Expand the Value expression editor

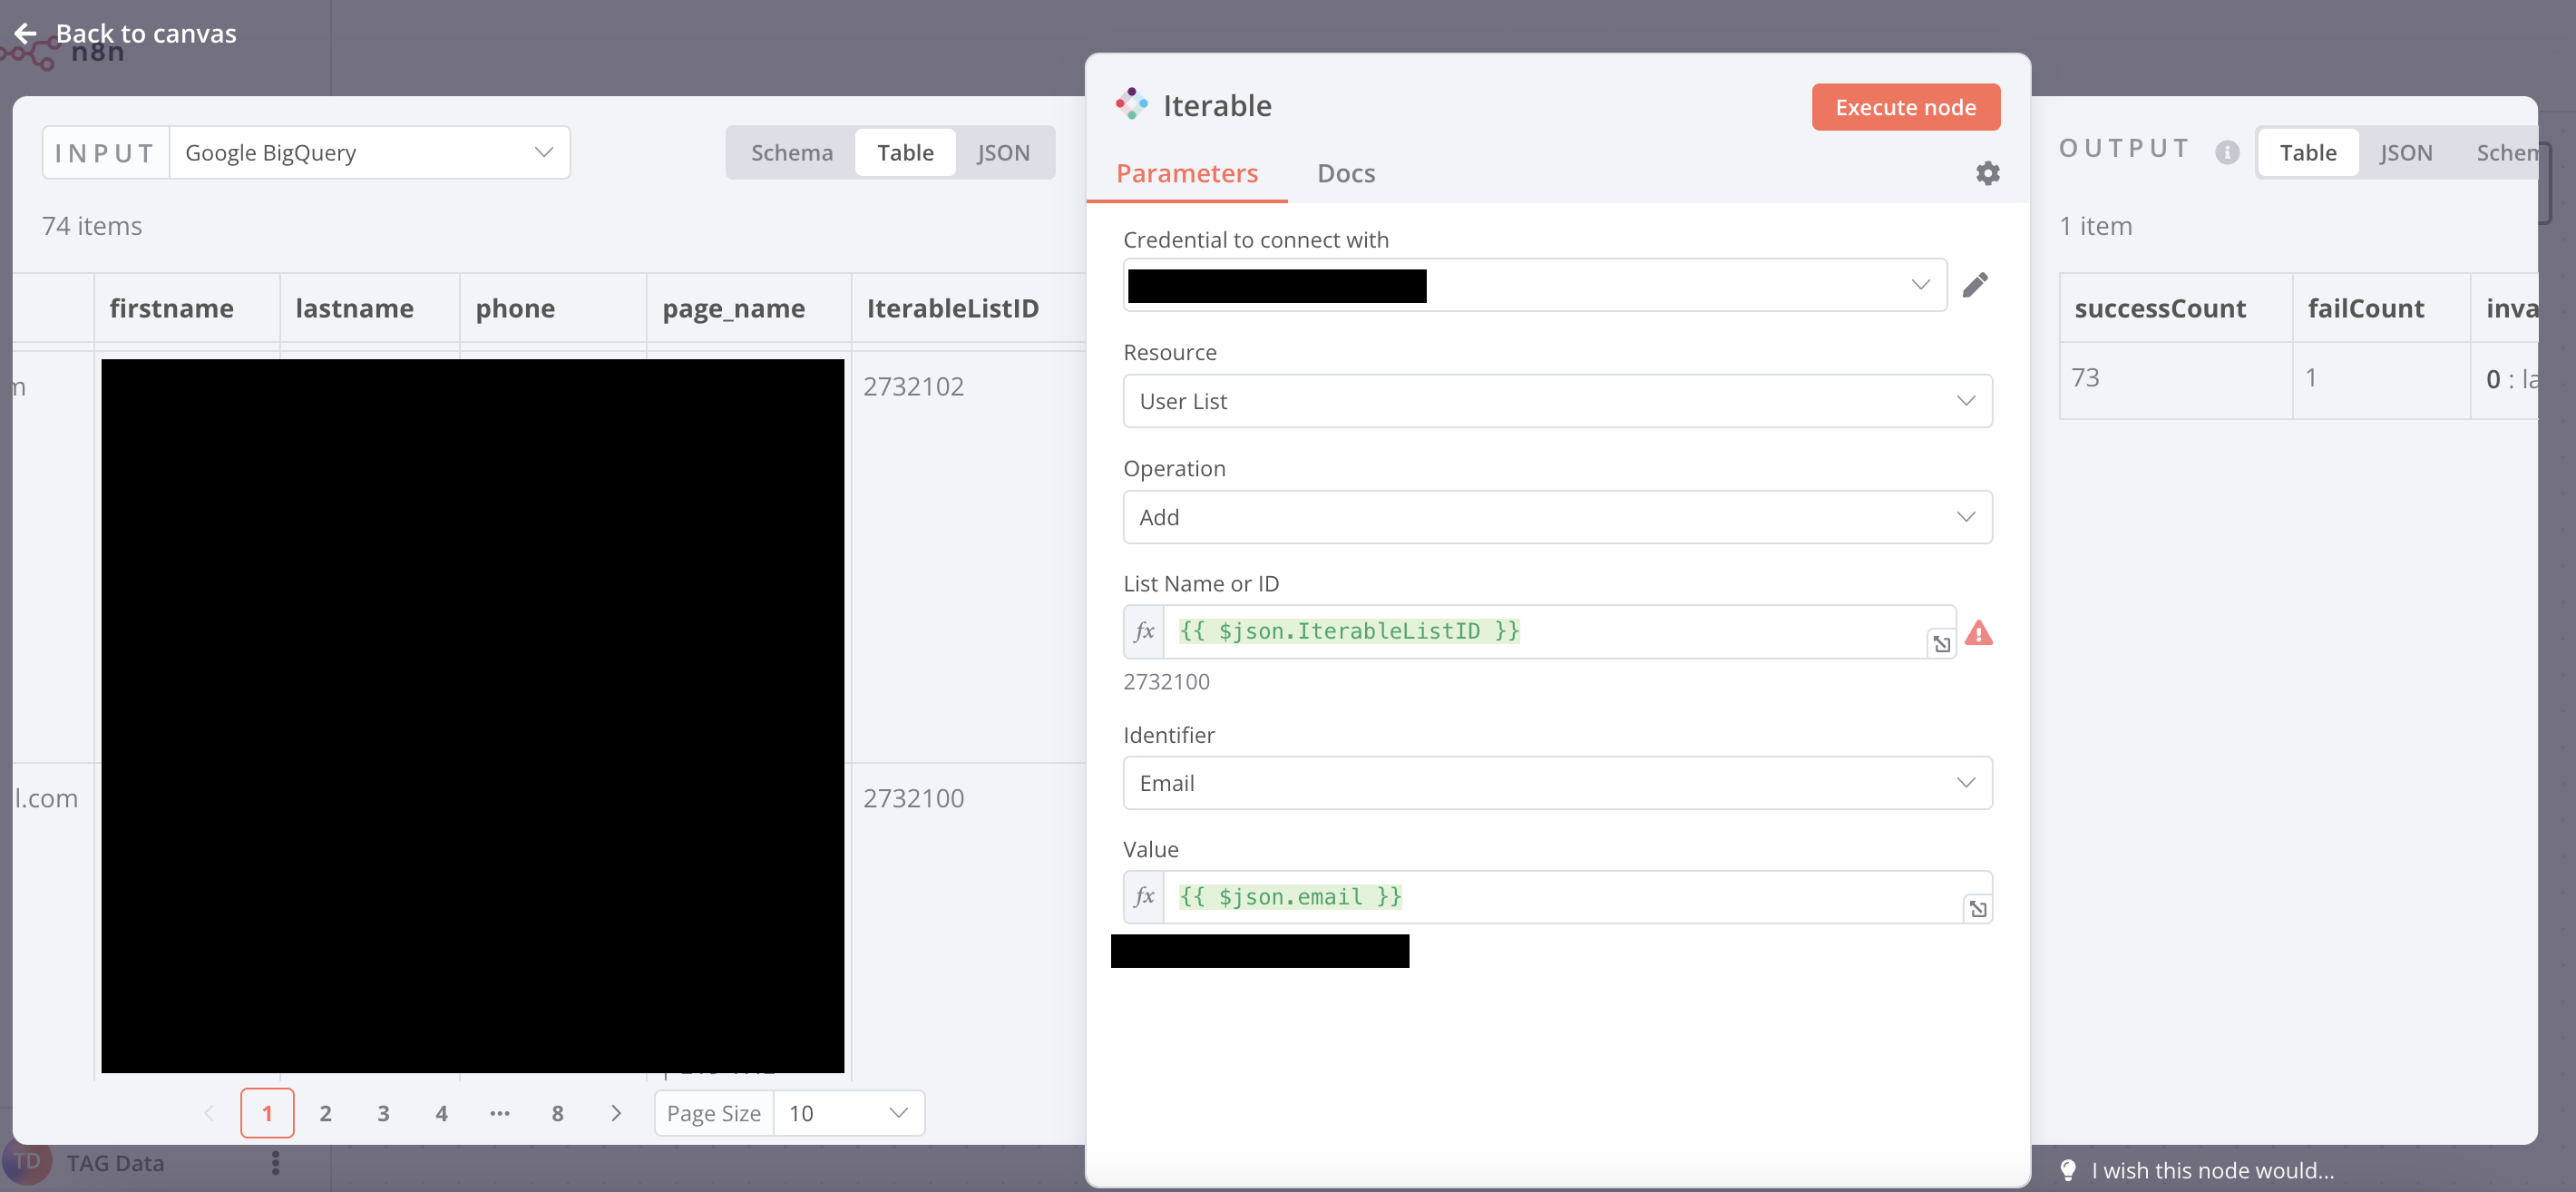pos(1977,908)
